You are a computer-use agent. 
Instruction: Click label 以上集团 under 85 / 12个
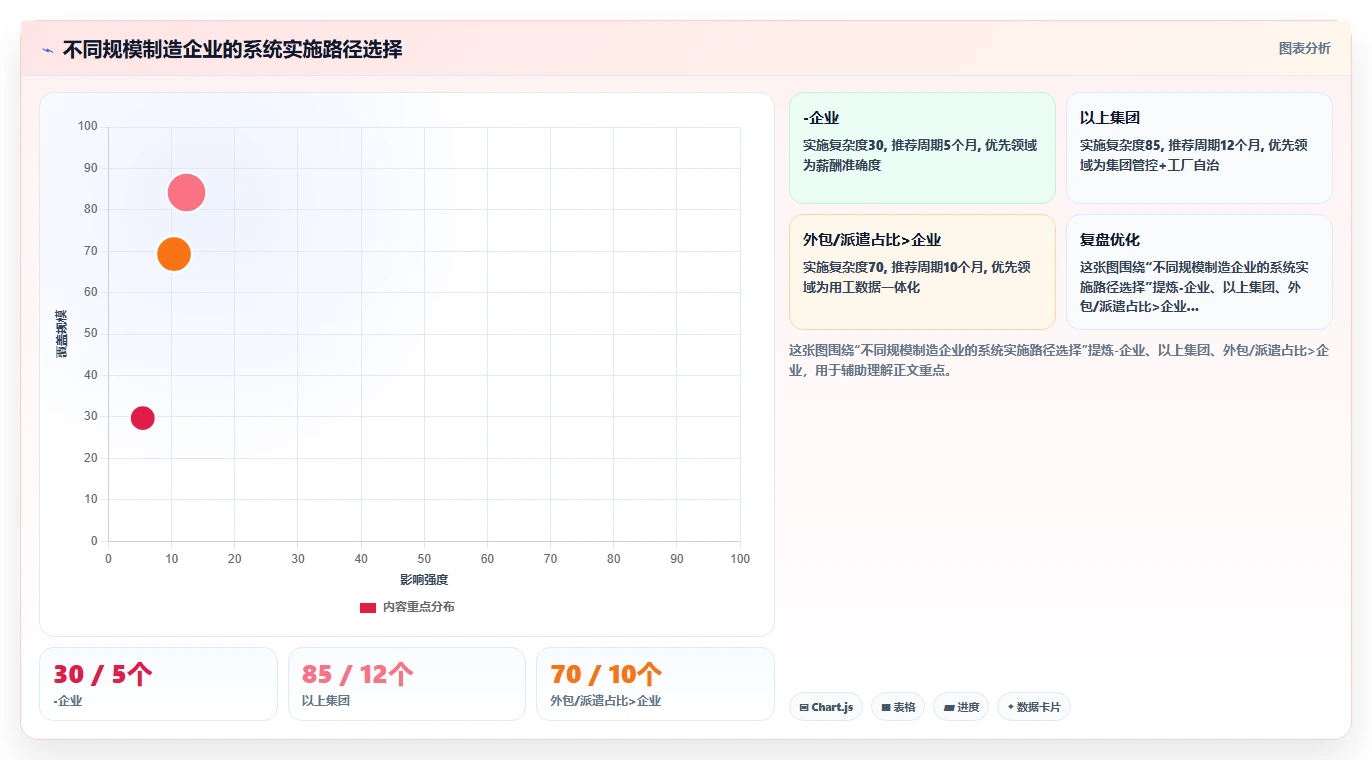coord(326,701)
